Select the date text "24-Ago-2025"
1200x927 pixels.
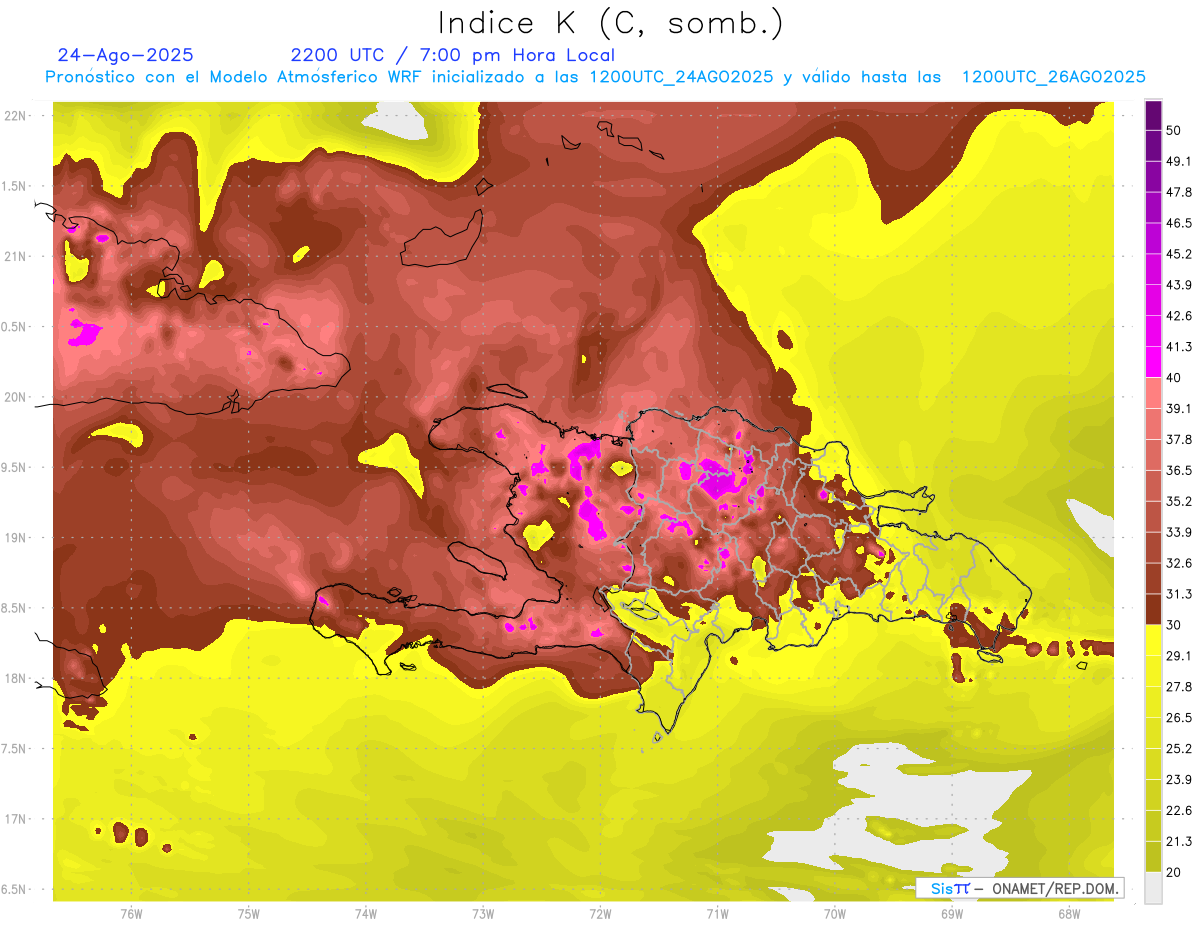pyautogui.click(x=126, y=55)
